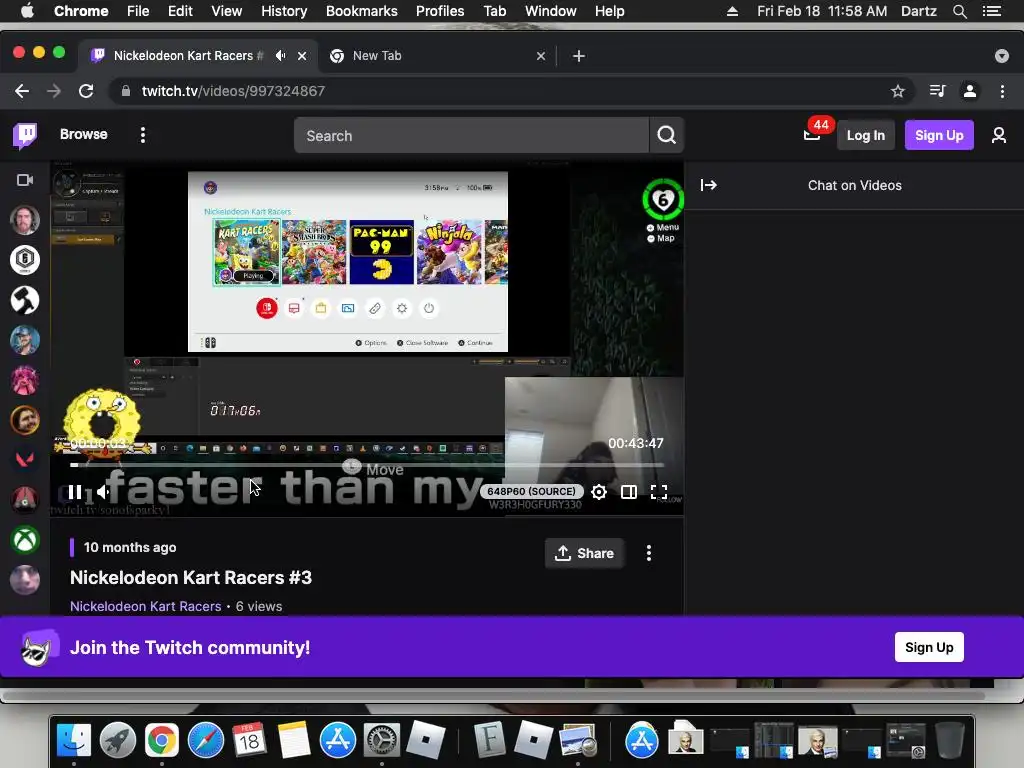
Task: Open the Bookmarks menu in menu bar
Action: click(x=361, y=11)
